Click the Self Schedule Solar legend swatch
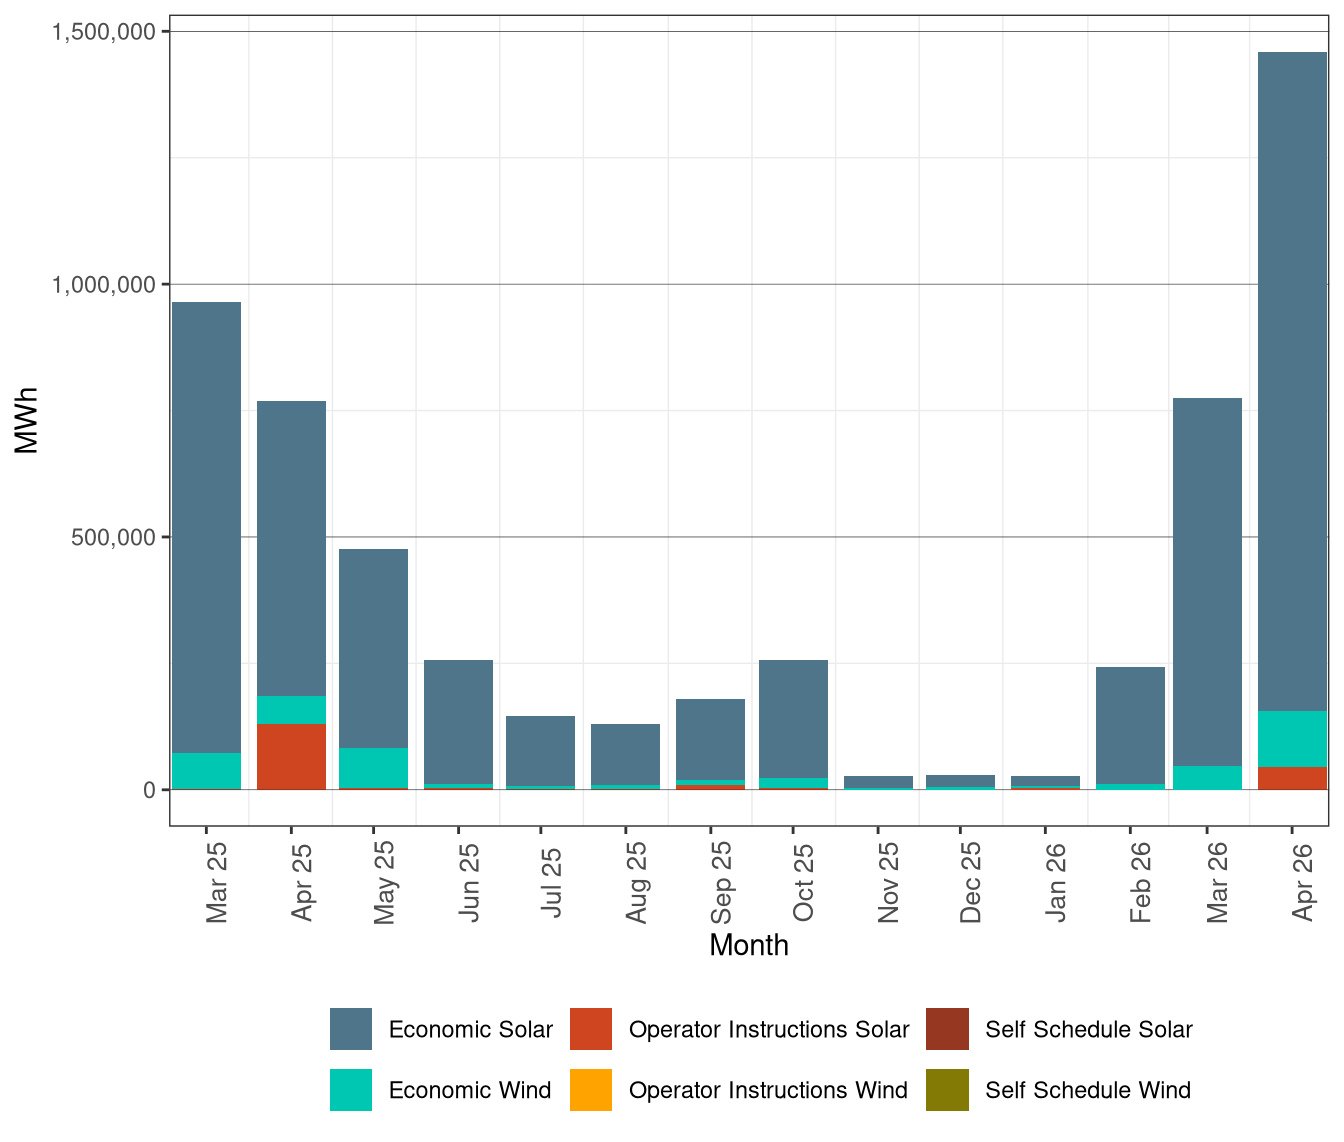Image resolution: width=1344 pixels, height=1142 pixels. [x=947, y=1029]
